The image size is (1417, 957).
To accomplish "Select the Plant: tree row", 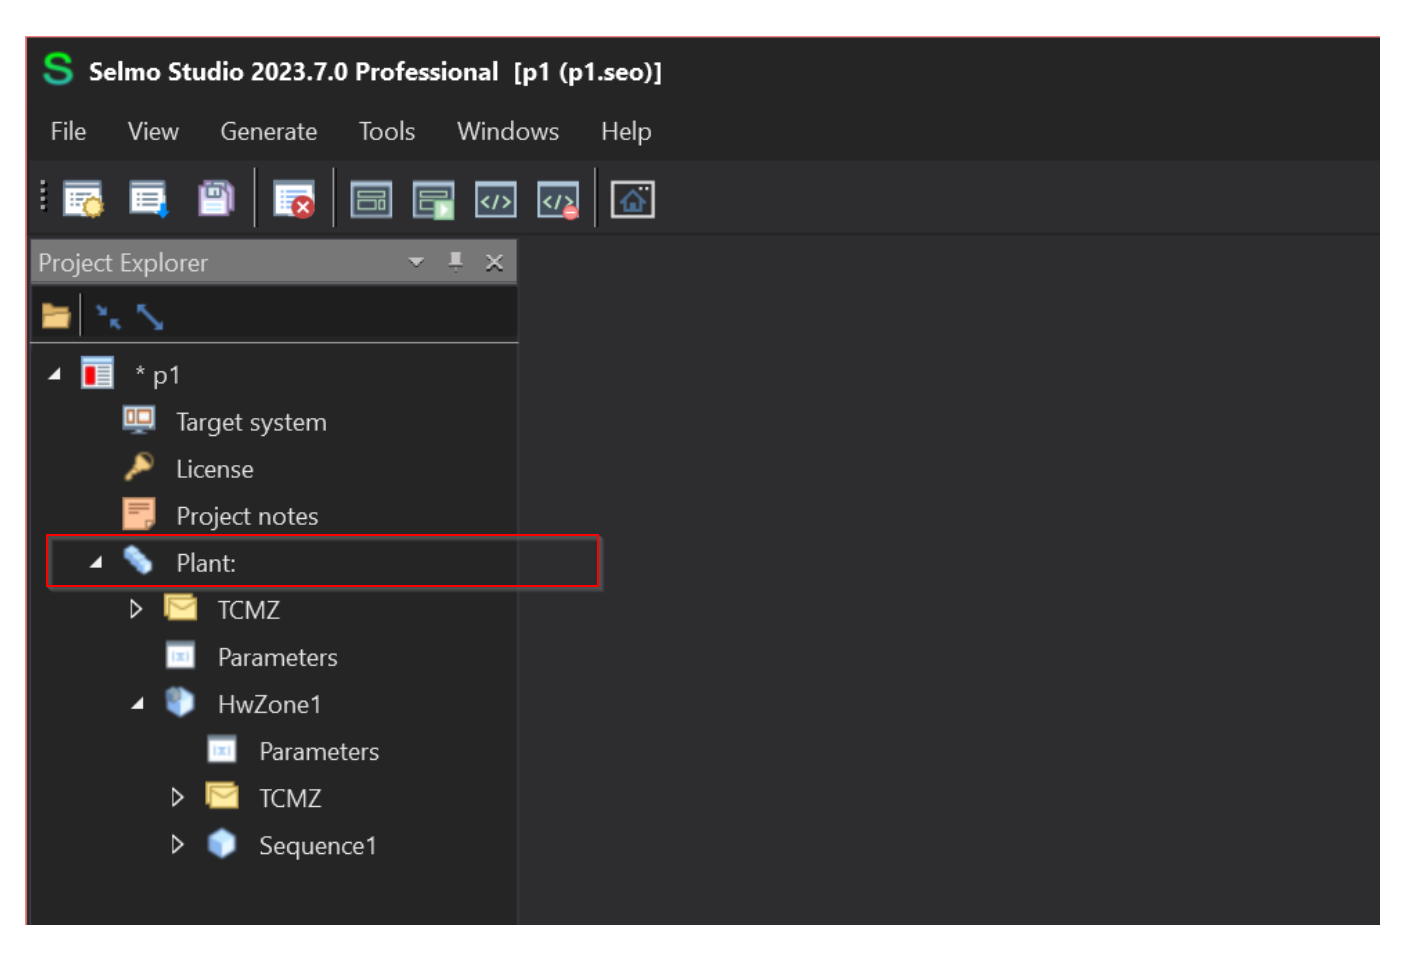I will pos(322,562).
